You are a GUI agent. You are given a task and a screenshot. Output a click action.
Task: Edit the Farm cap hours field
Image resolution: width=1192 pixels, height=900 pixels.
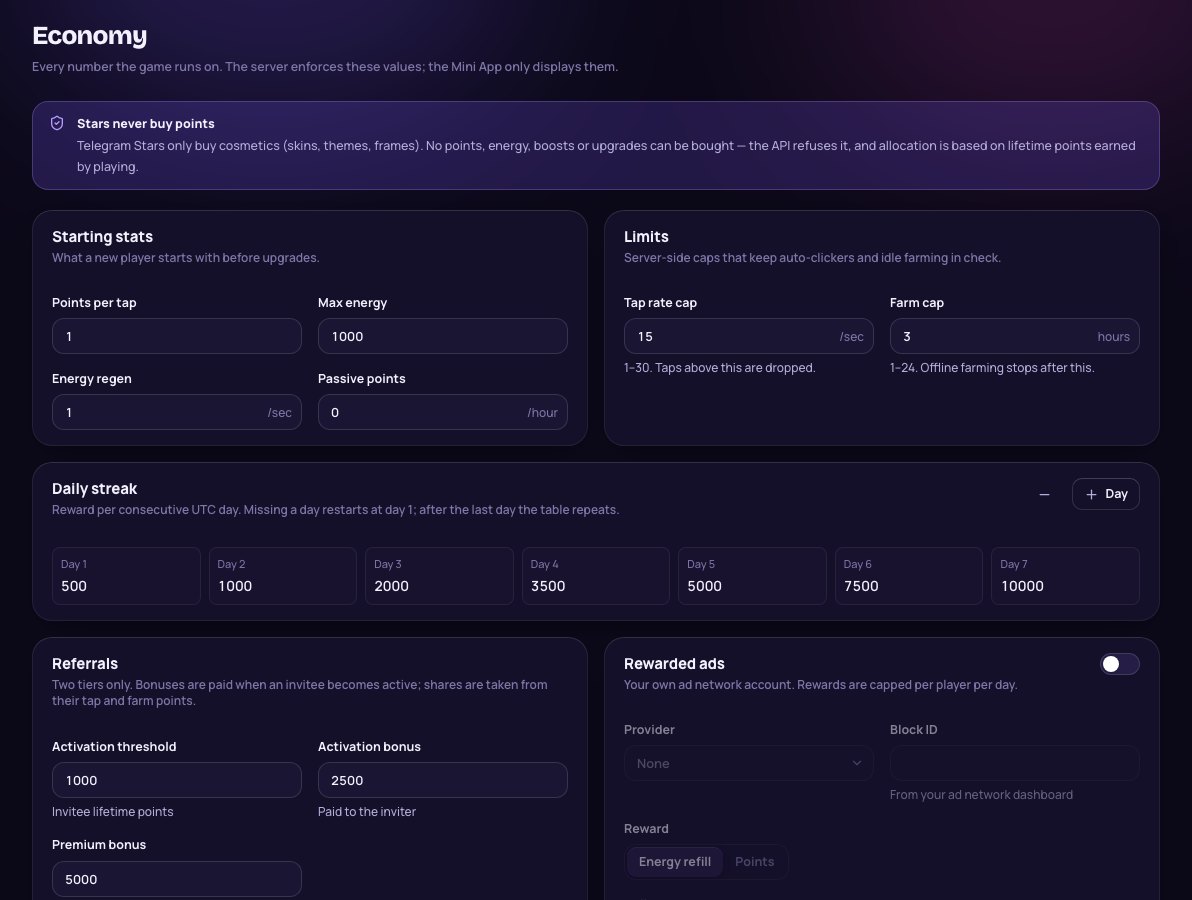pyautogui.click(x=1014, y=336)
